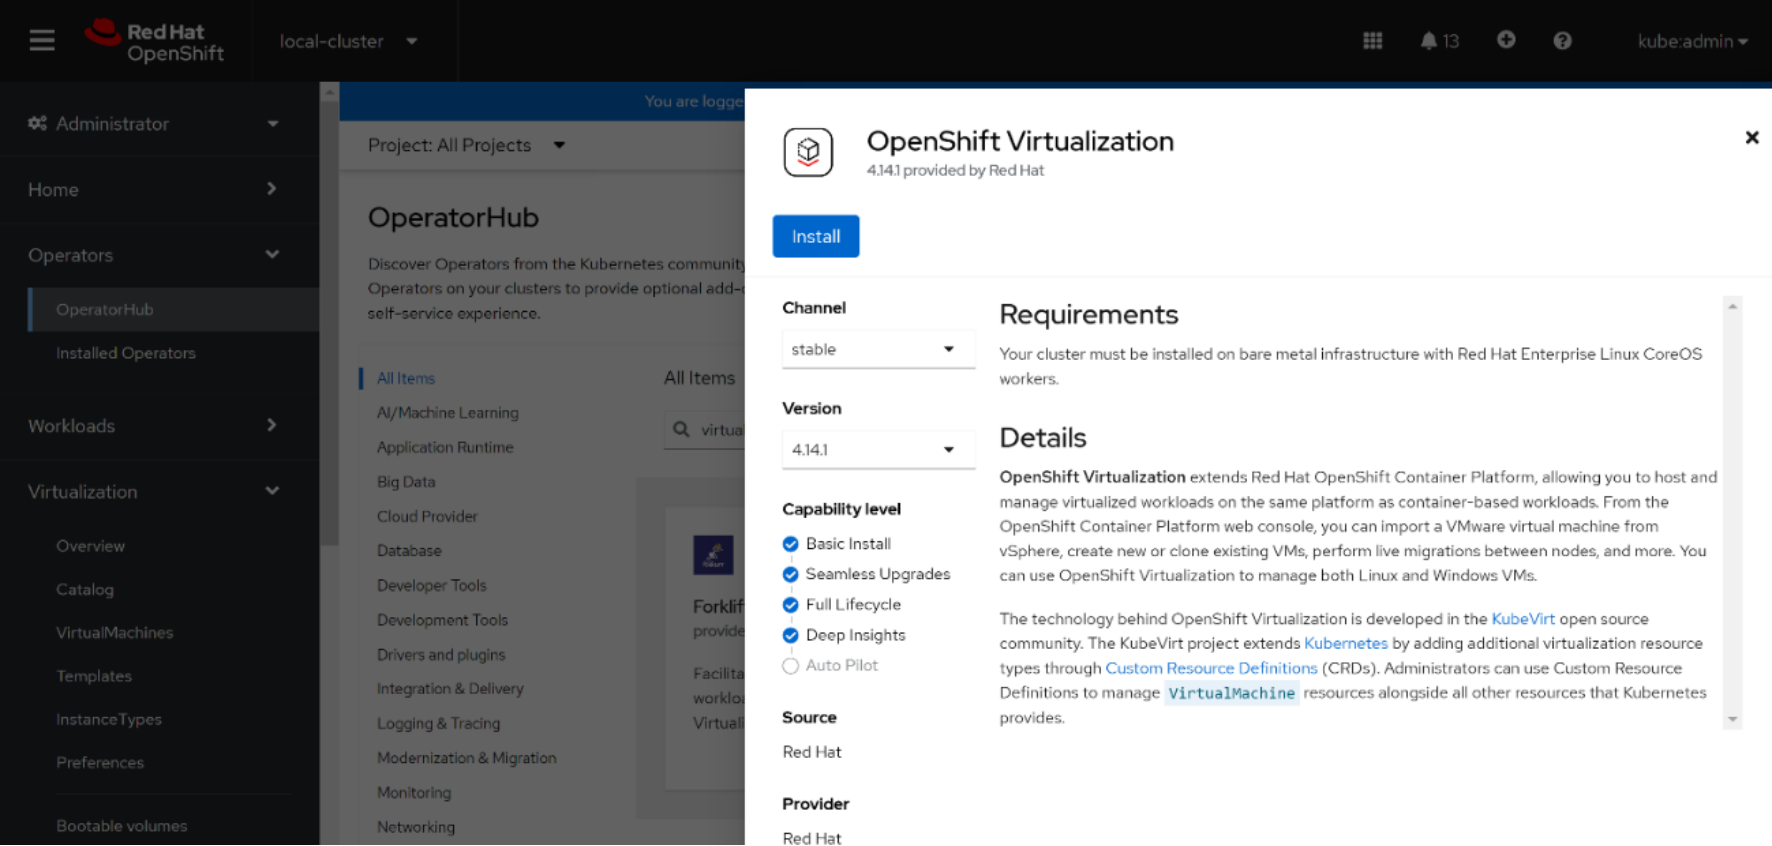The height and width of the screenshot is (846, 1772).
Task: Click the Red Hat OpenShift logo
Action: pos(155,41)
